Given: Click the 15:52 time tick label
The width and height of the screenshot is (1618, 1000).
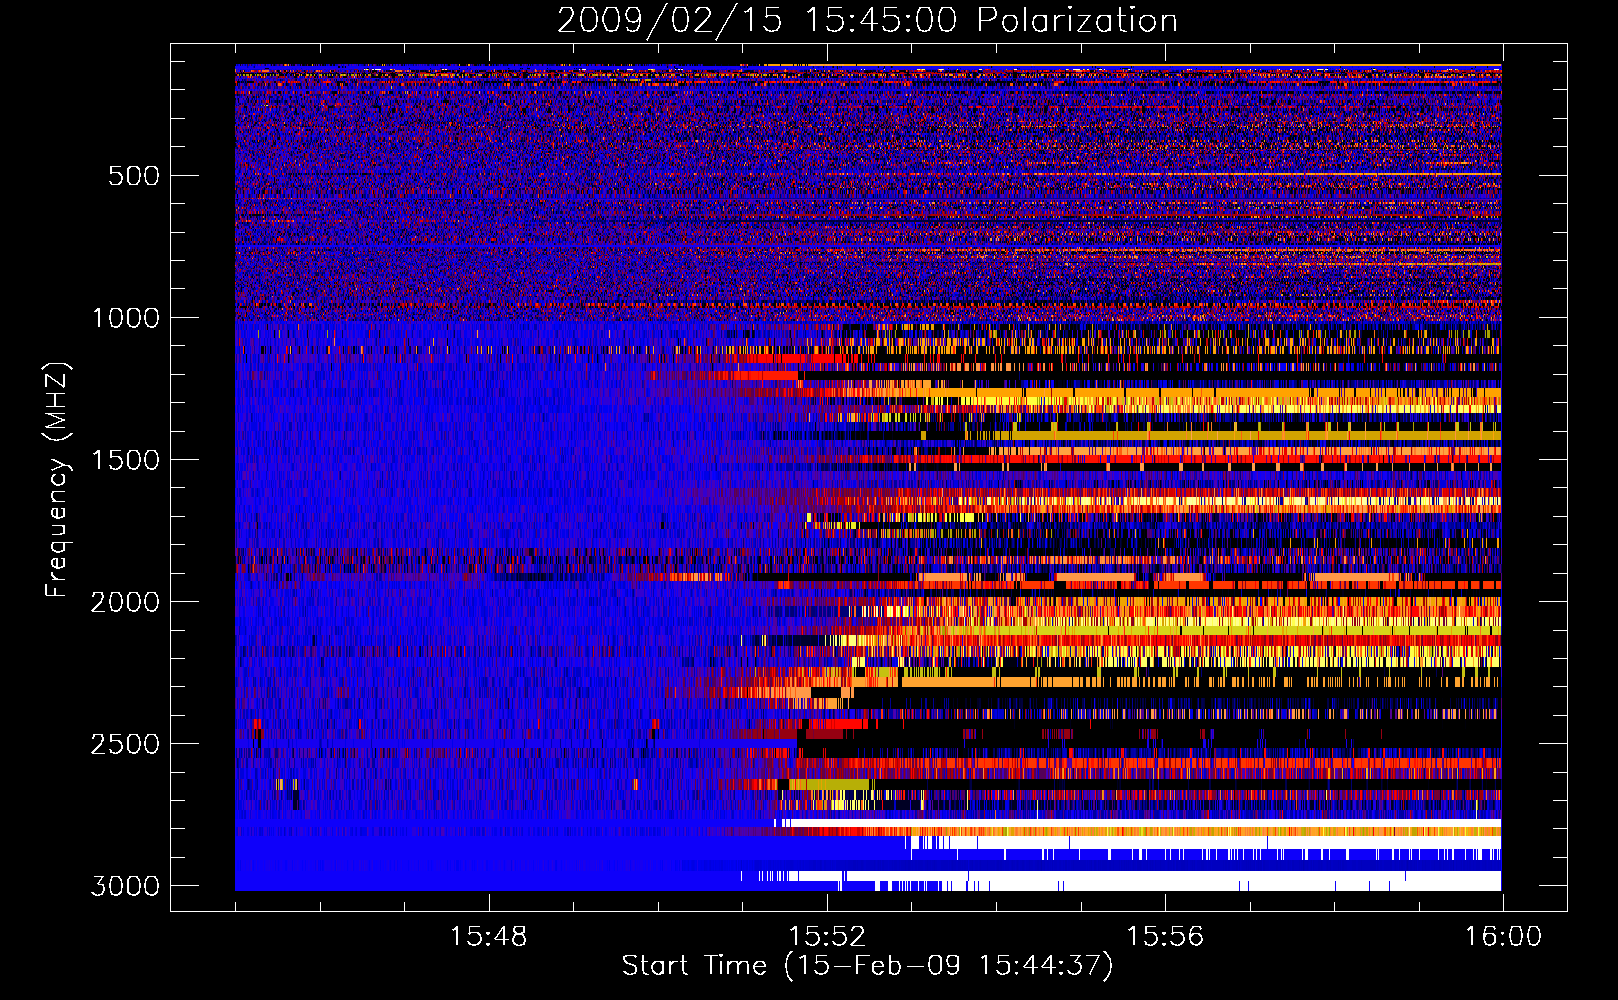Looking at the screenshot, I should tap(827, 937).
